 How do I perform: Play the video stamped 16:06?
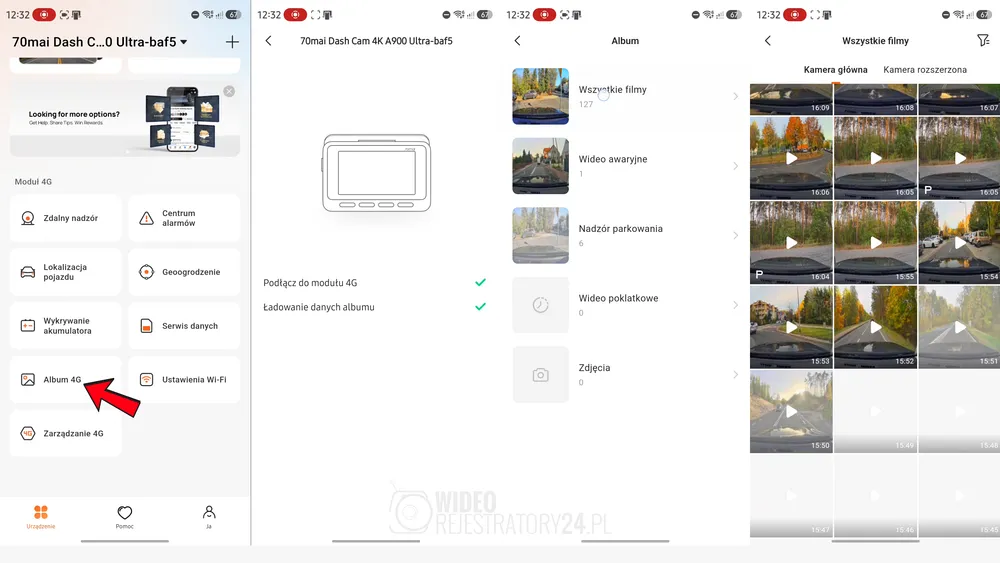[791, 158]
